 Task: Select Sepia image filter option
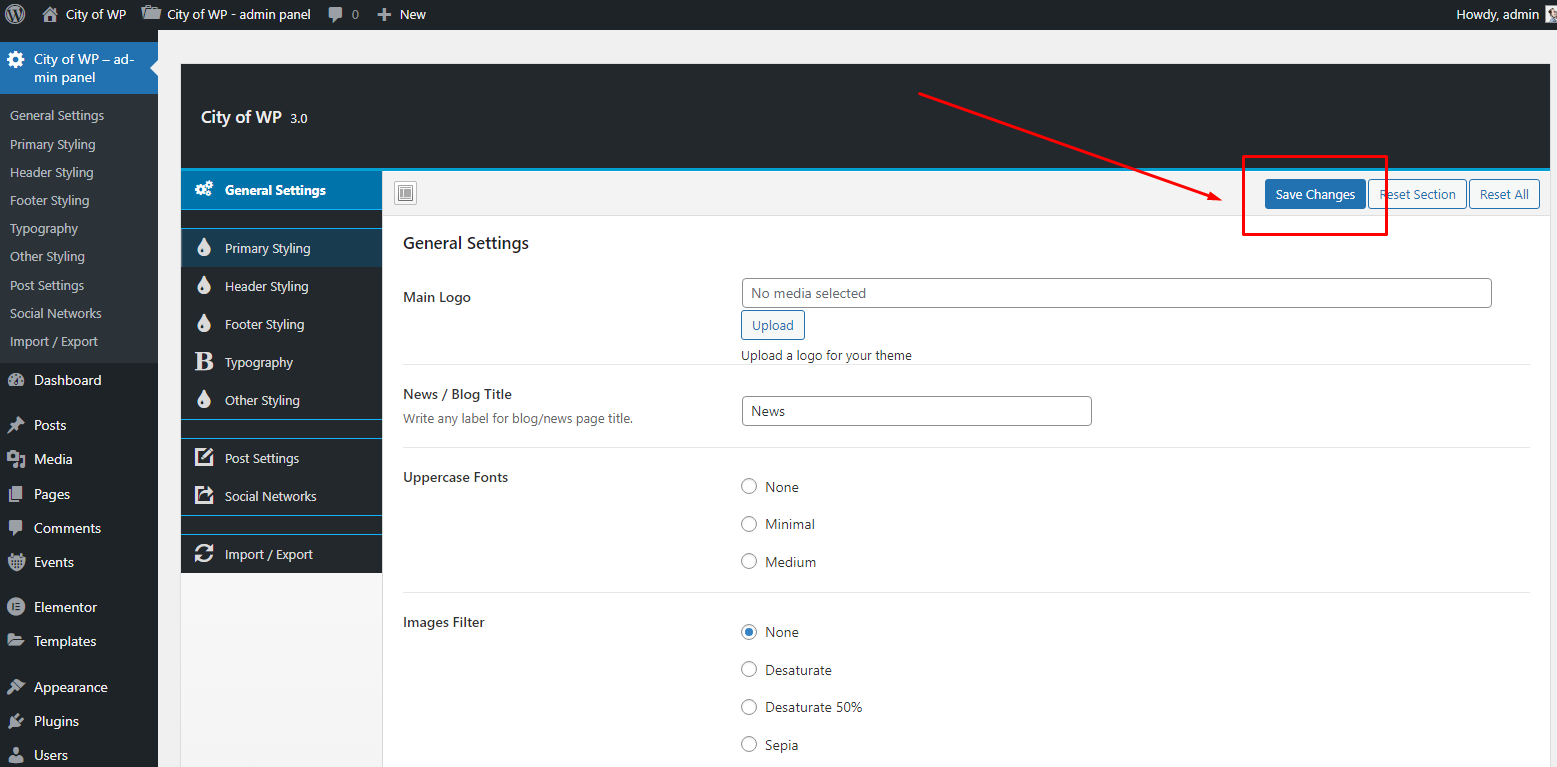coord(749,745)
